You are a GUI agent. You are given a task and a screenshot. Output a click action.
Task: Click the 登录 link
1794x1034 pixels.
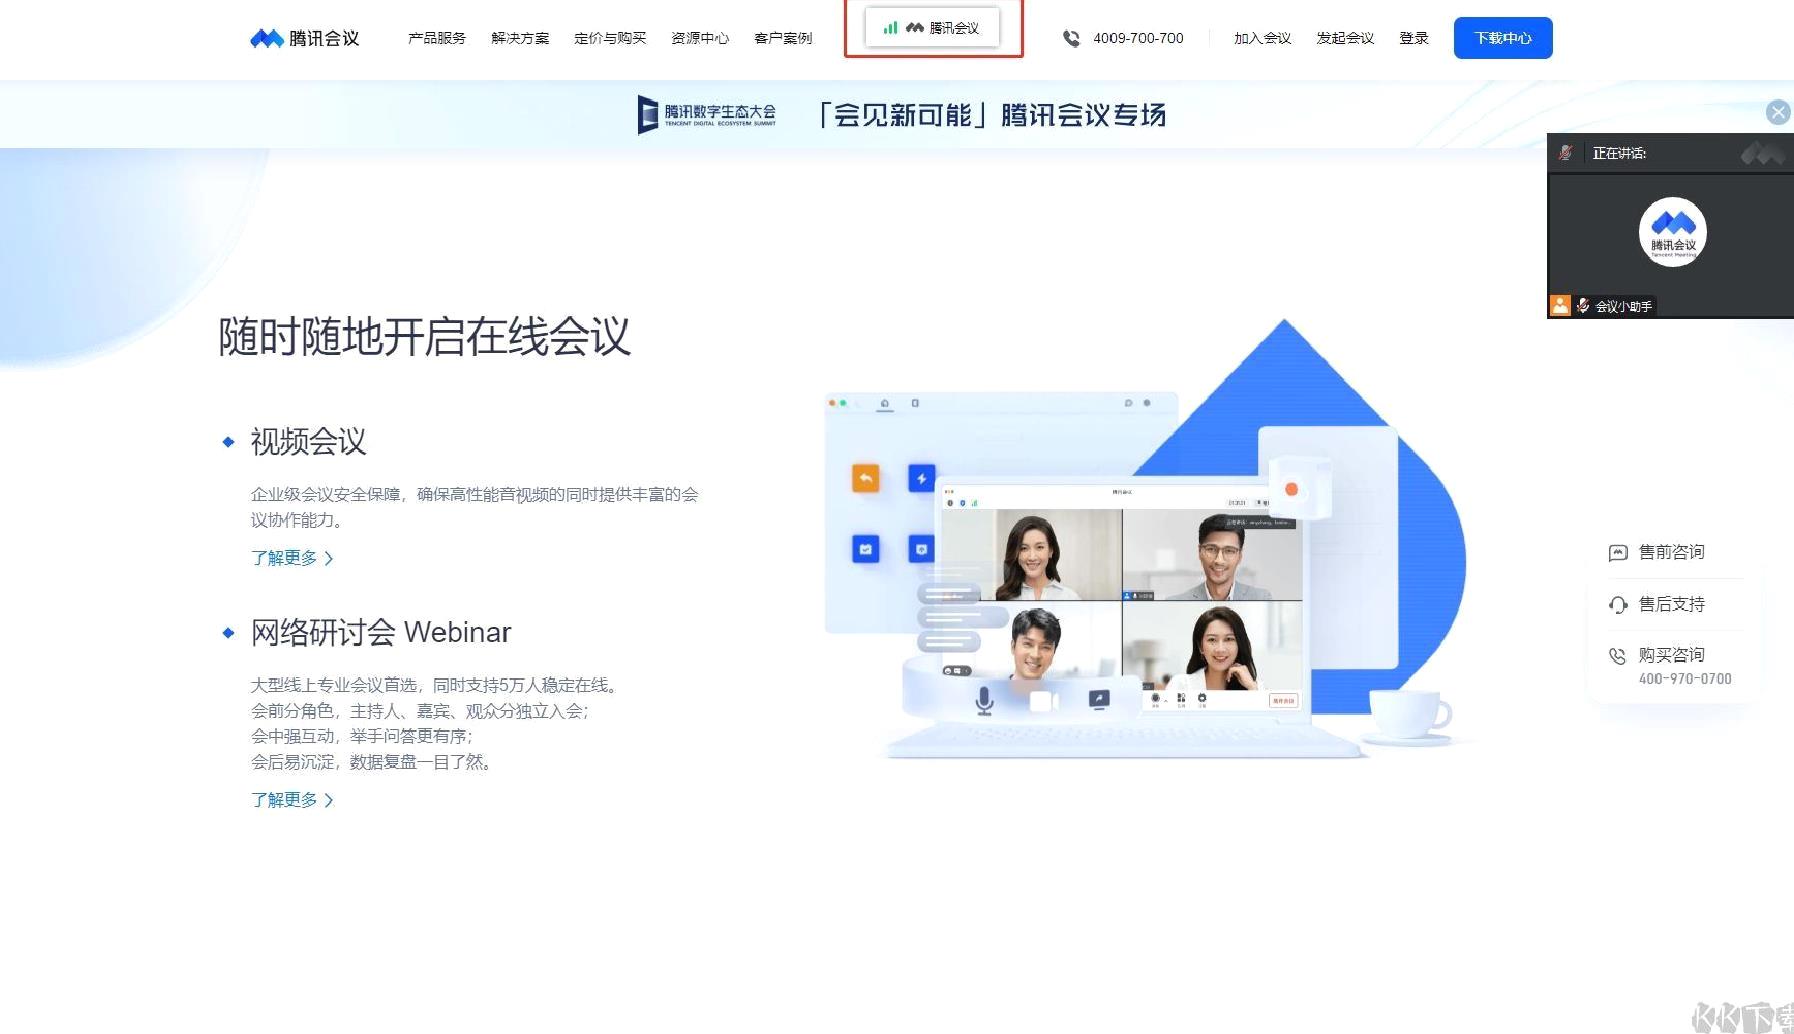pos(1414,38)
